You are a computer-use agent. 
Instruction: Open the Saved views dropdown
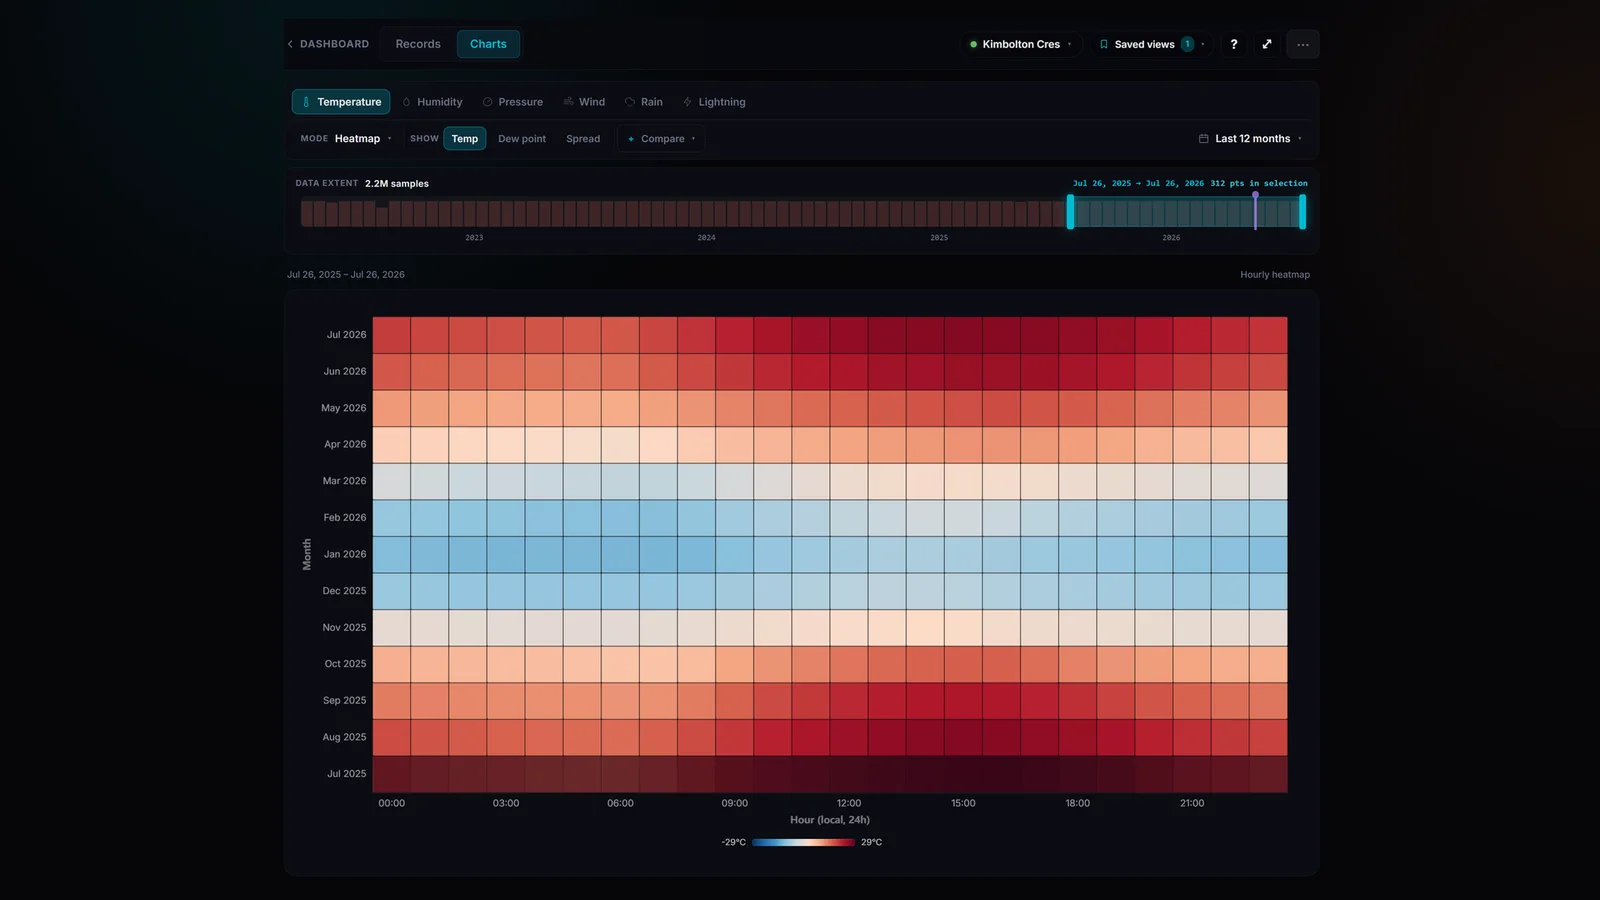coord(1152,44)
